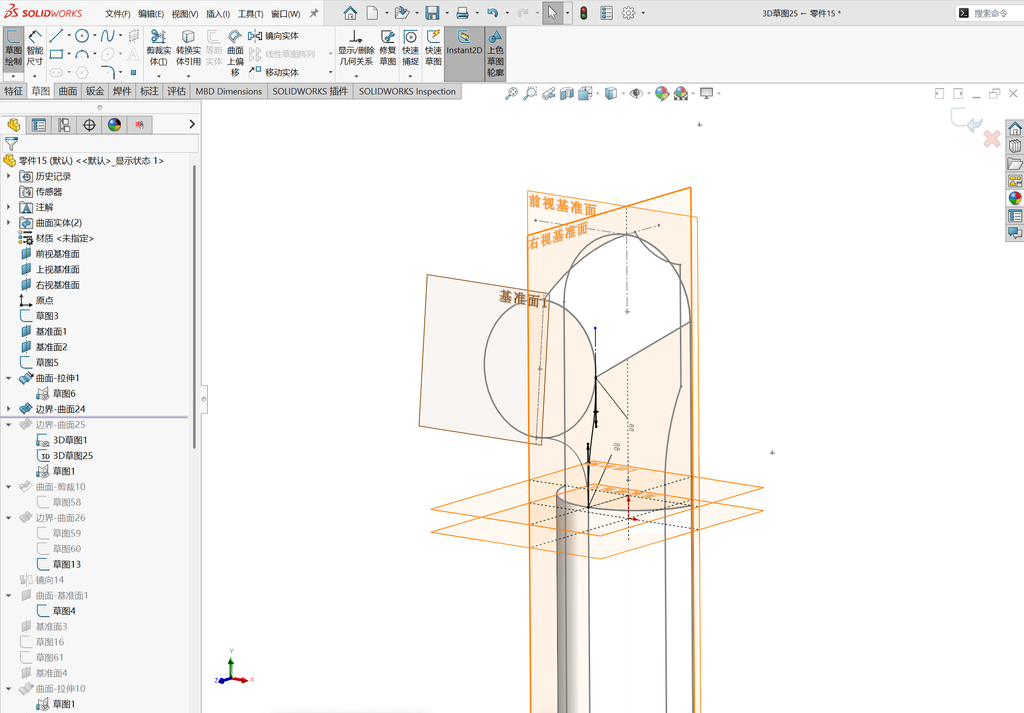The width and height of the screenshot is (1024, 713).
Task: Collapse the 边界-曲面25 node
Action: coord(8,424)
